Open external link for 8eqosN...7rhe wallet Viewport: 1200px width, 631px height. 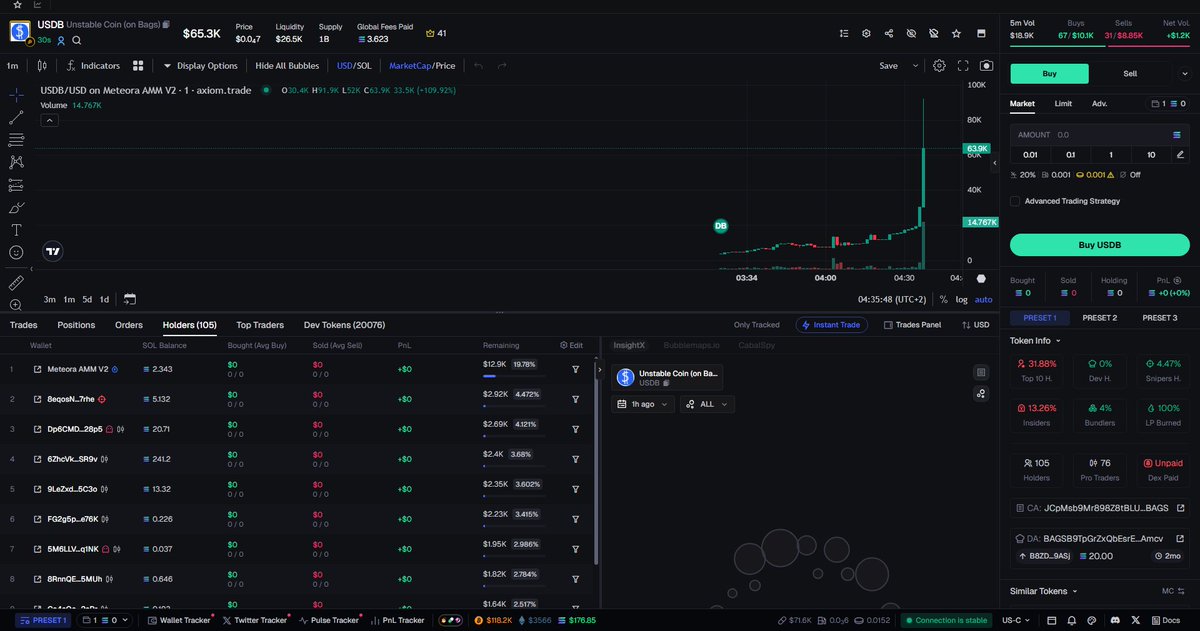pos(38,399)
